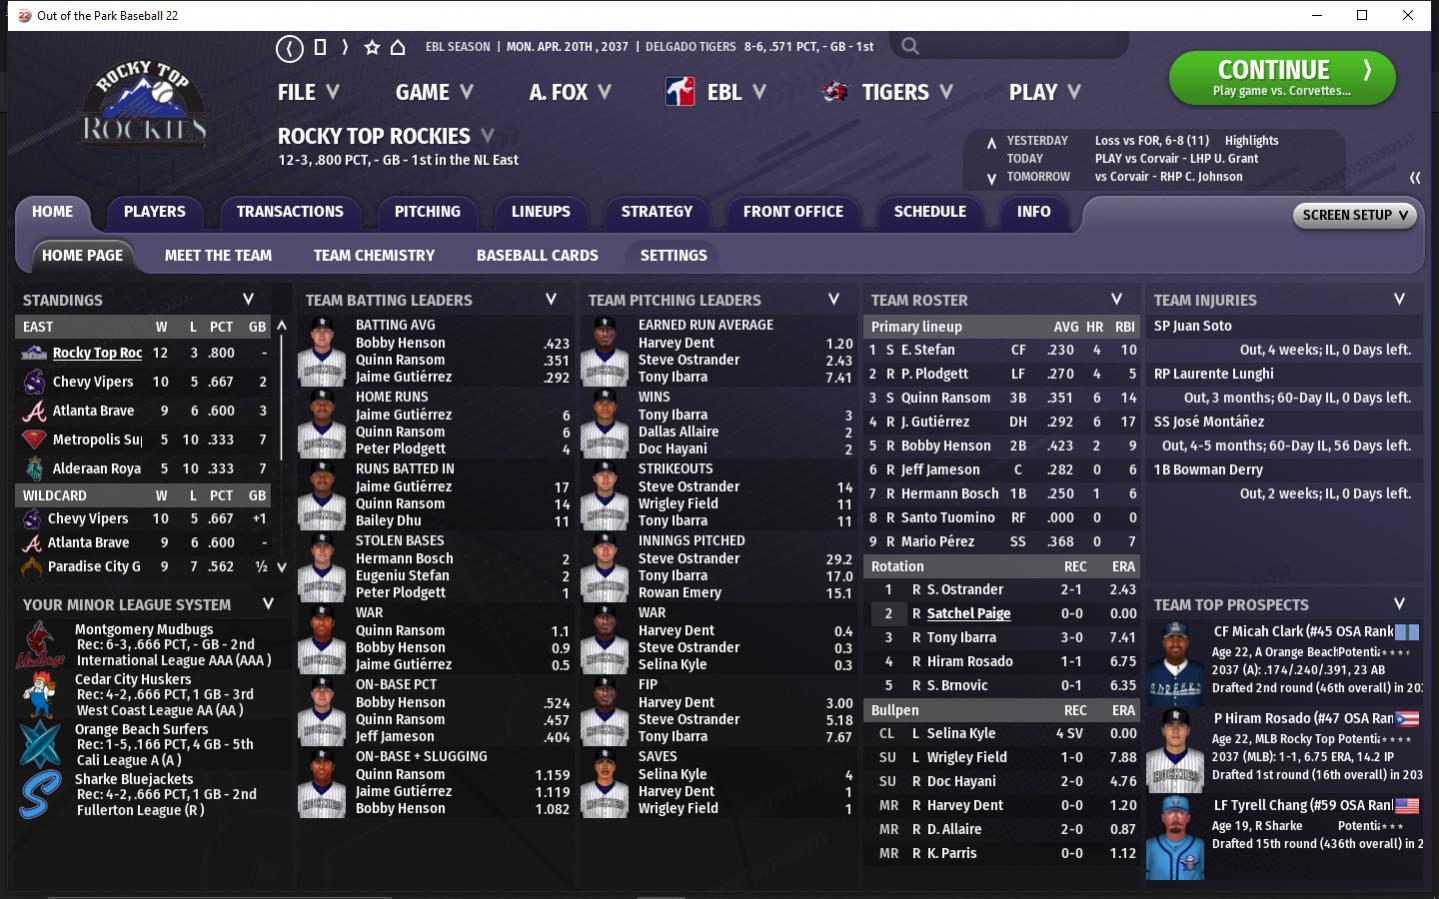The height and width of the screenshot is (899, 1439).
Task: Open the Highlights link for yesterday's game
Action: coord(1251,141)
